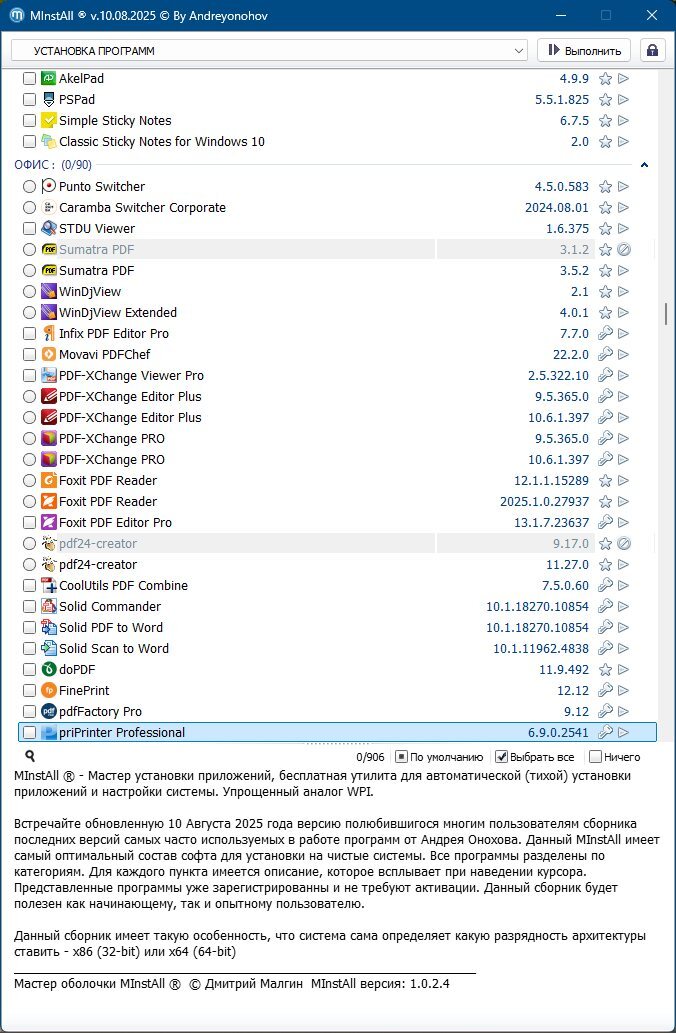The image size is (676, 1033).
Task: Check the STDU Viewer checkbox
Action: [x=29, y=229]
